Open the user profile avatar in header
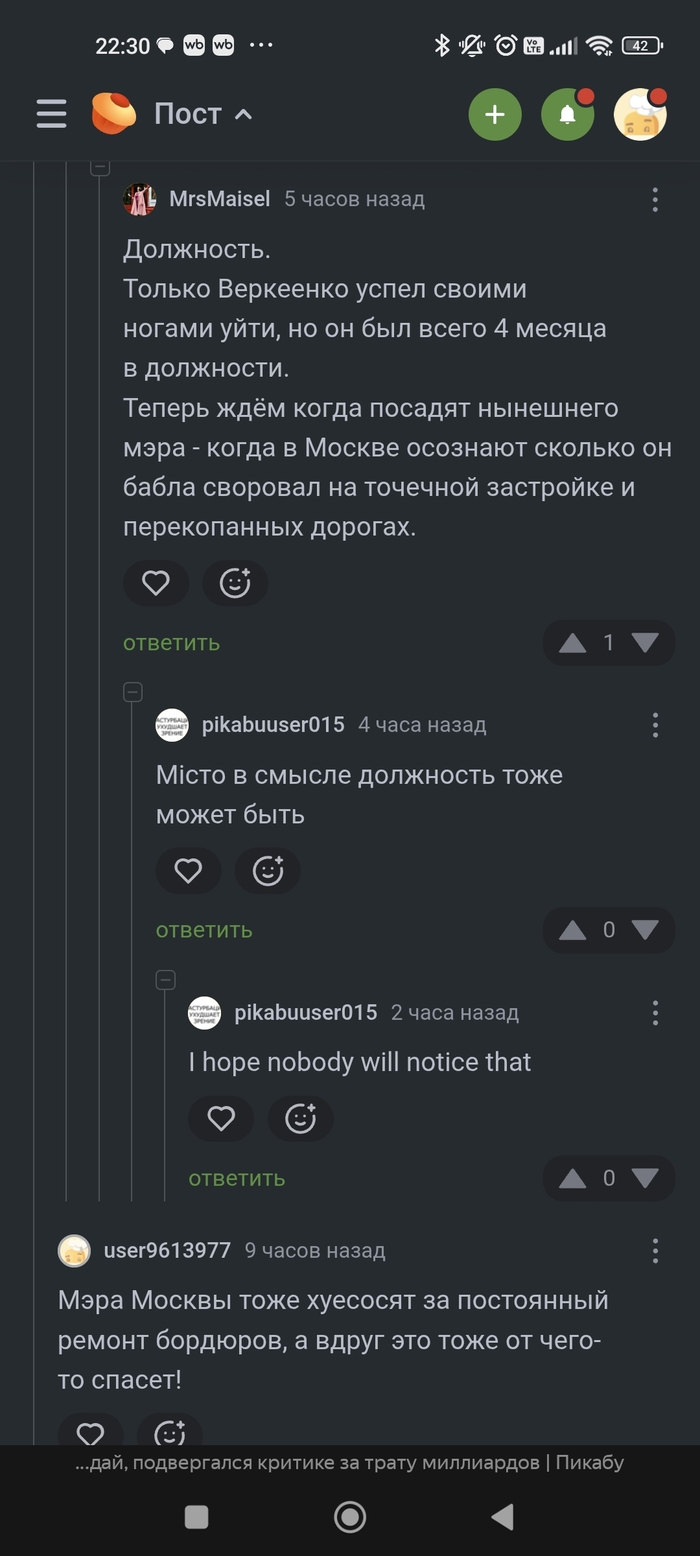700x1556 pixels. coord(640,114)
